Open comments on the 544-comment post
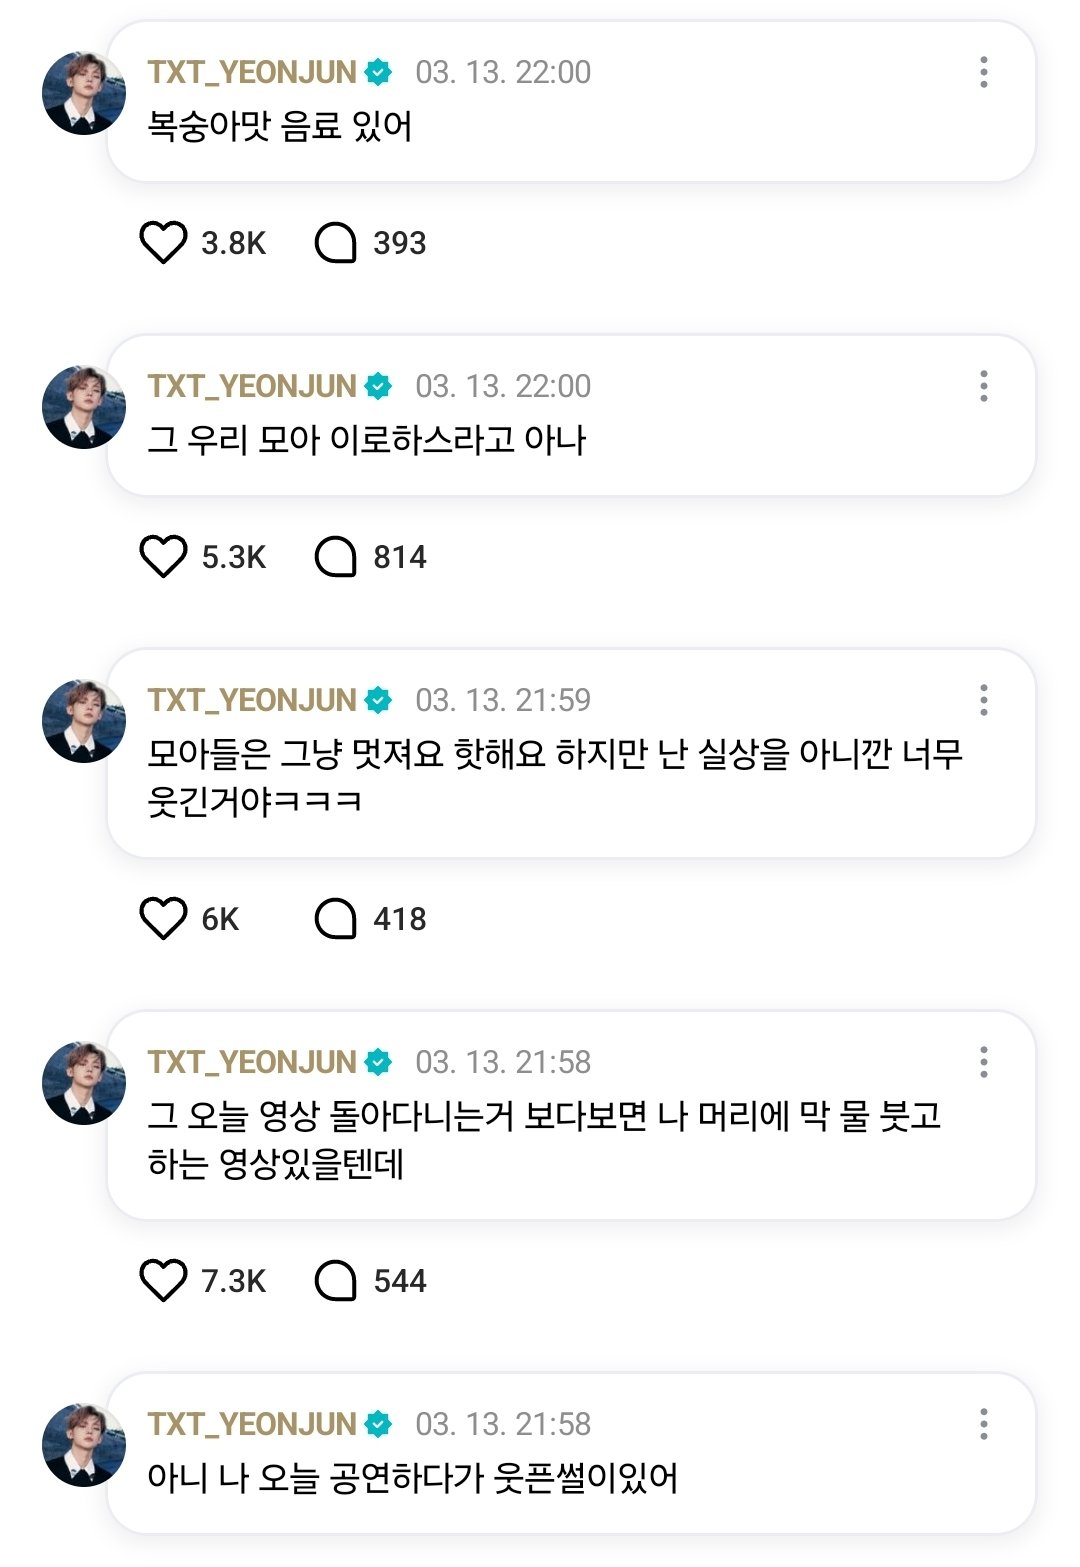 tap(336, 1281)
